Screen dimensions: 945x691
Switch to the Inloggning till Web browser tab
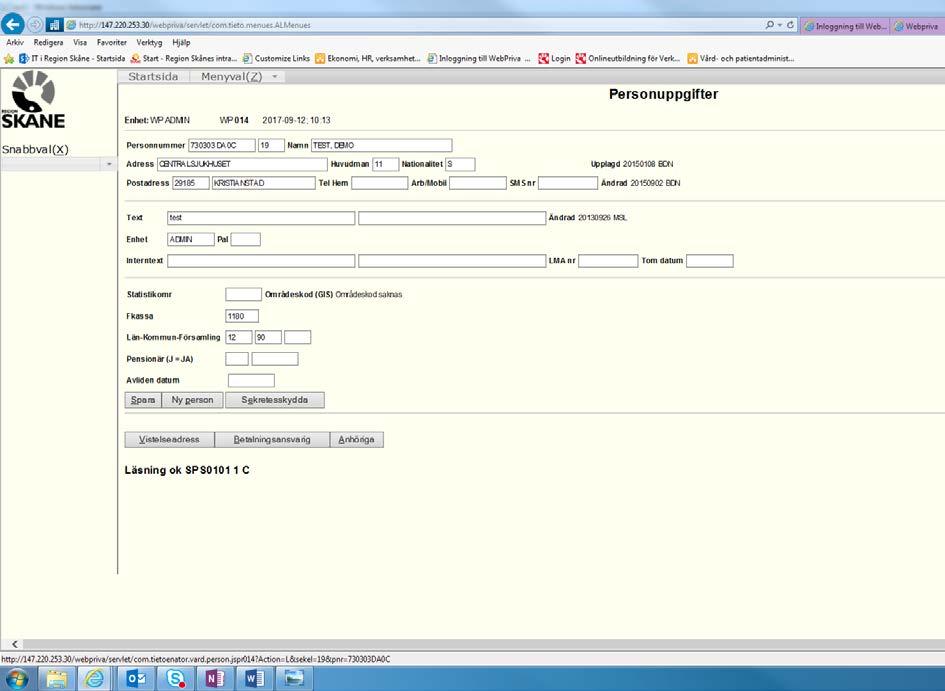tap(845, 26)
